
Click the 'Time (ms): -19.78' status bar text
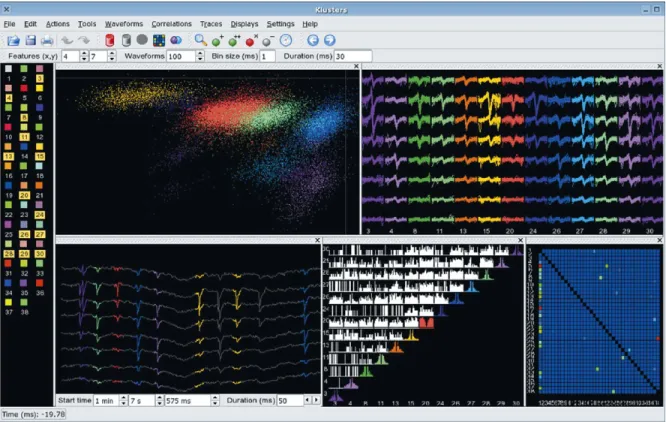tap(34, 414)
